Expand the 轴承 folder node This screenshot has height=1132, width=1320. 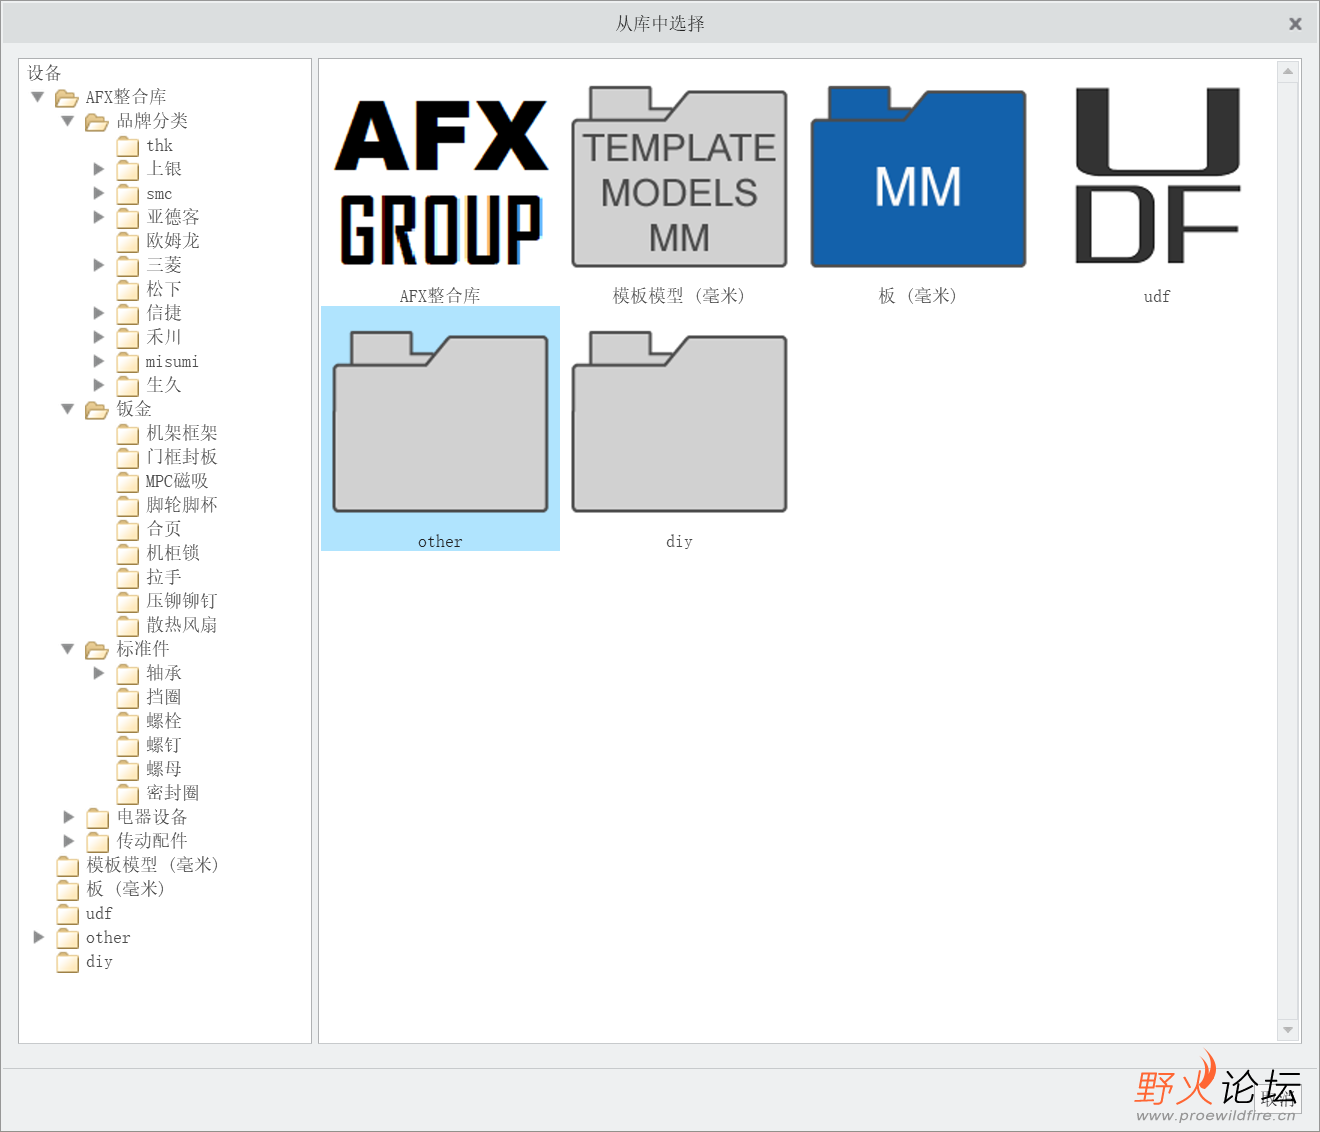pos(98,673)
